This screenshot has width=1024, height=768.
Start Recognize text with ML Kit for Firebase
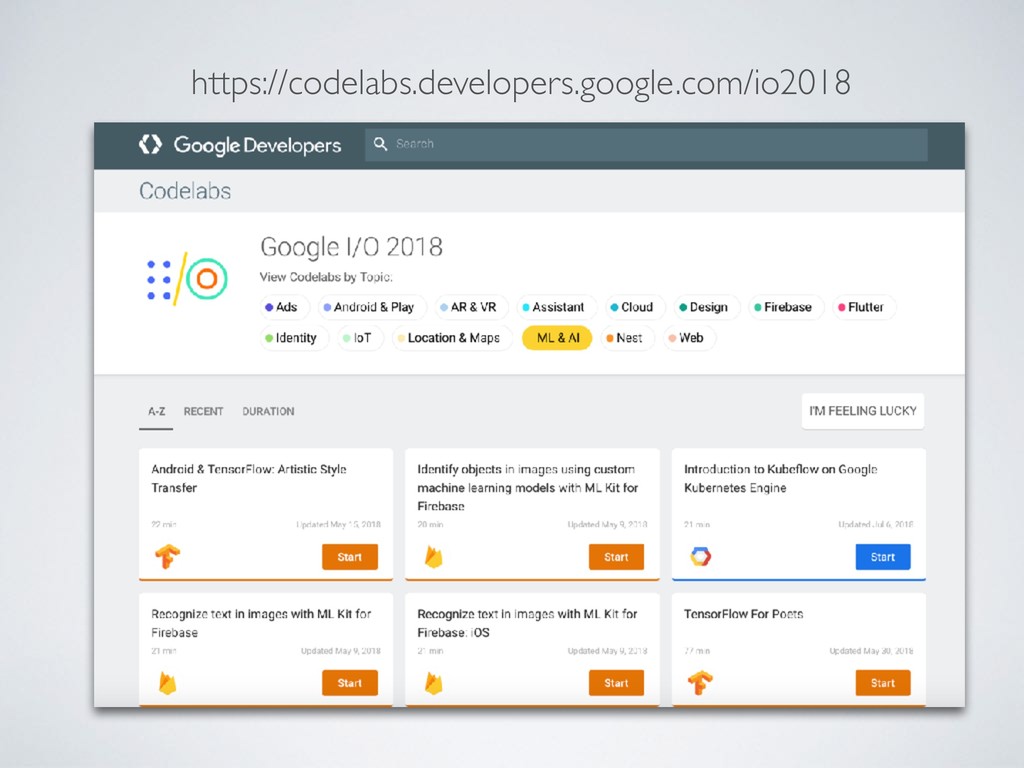(x=349, y=683)
